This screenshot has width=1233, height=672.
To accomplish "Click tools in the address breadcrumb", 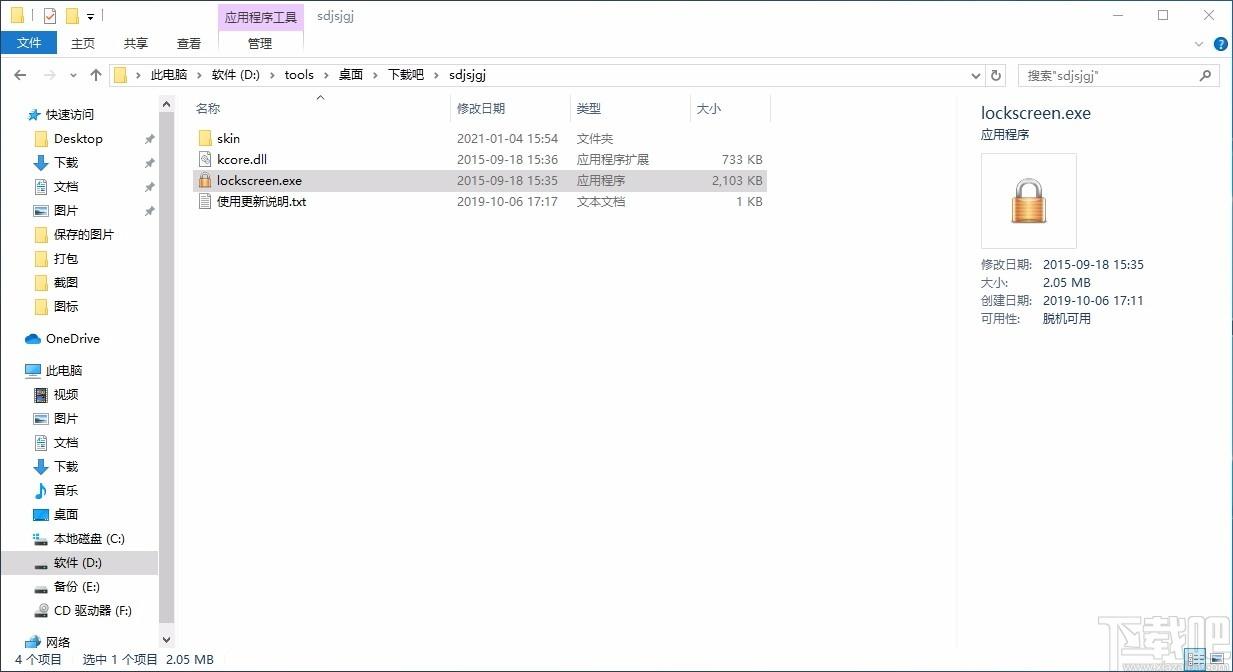I will [x=299, y=75].
